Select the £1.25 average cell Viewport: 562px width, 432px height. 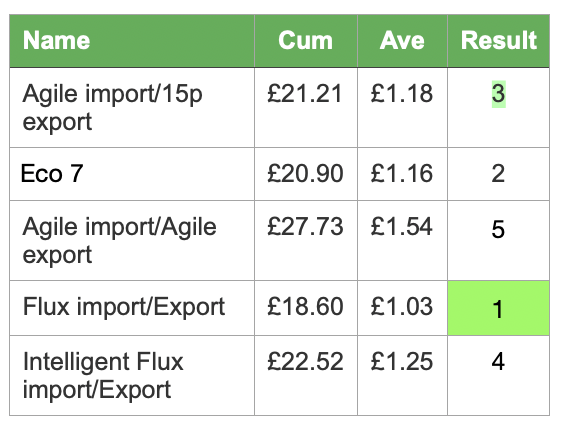click(402, 375)
